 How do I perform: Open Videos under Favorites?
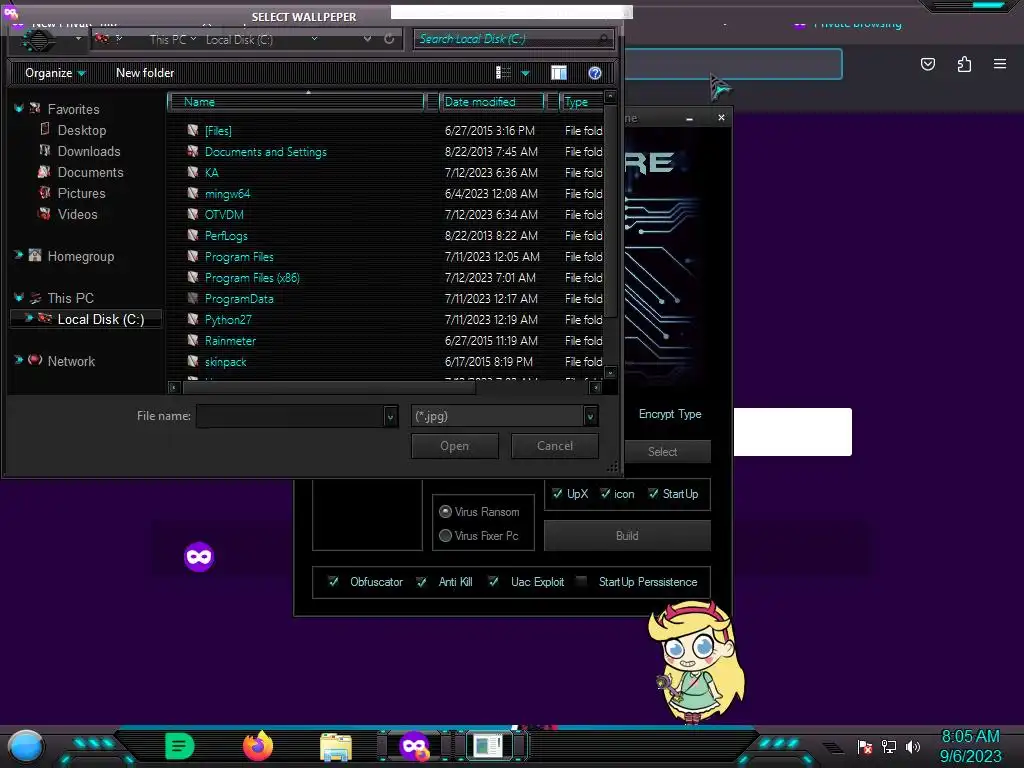click(x=77, y=214)
